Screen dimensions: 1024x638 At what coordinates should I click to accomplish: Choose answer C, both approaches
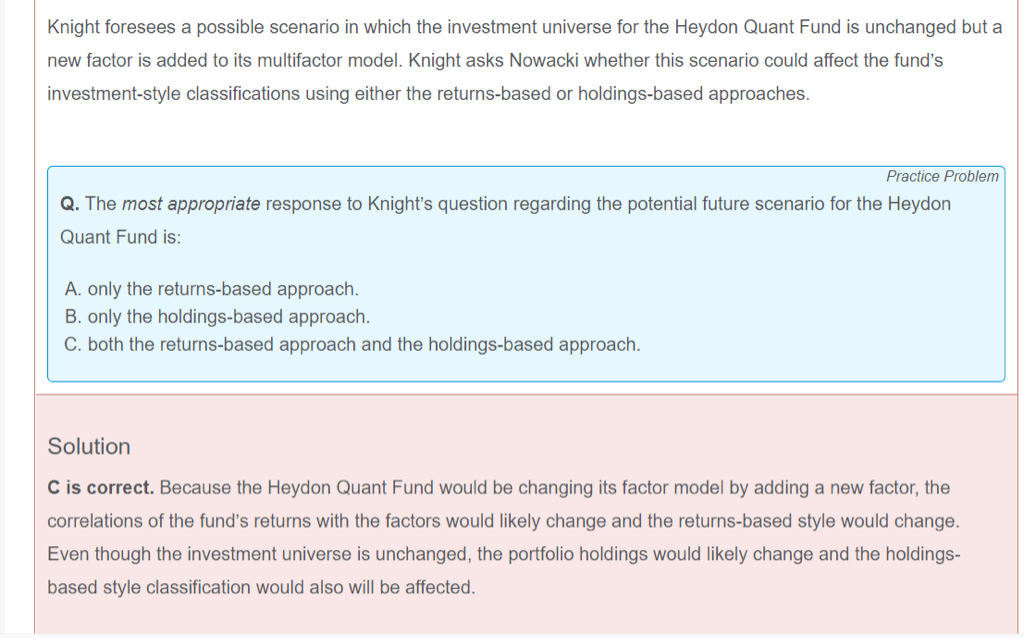pyautogui.click(x=352, y=345)
